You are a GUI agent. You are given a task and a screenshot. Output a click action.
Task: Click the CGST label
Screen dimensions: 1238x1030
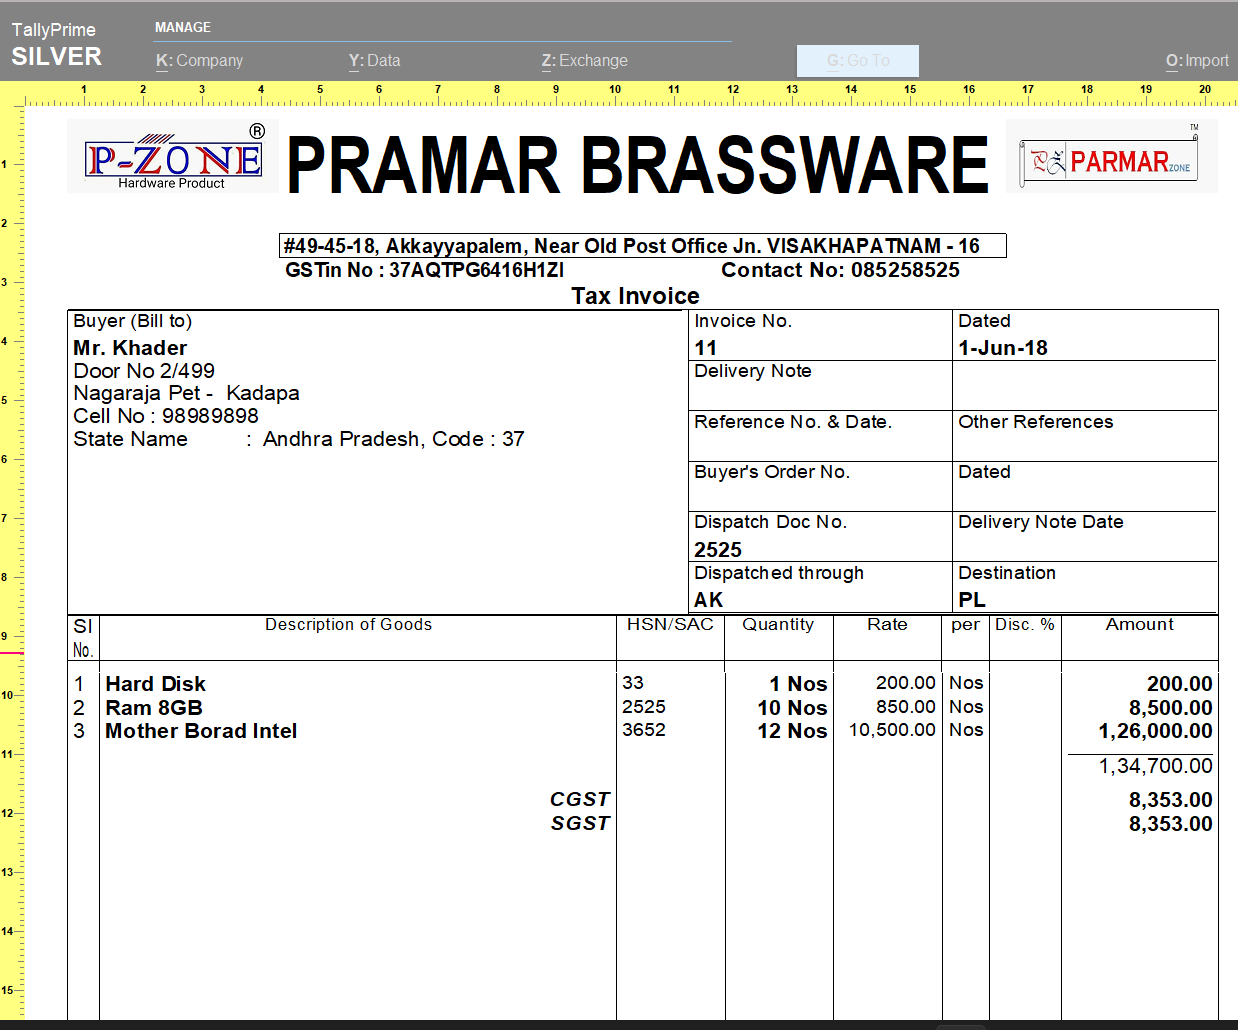580,799
